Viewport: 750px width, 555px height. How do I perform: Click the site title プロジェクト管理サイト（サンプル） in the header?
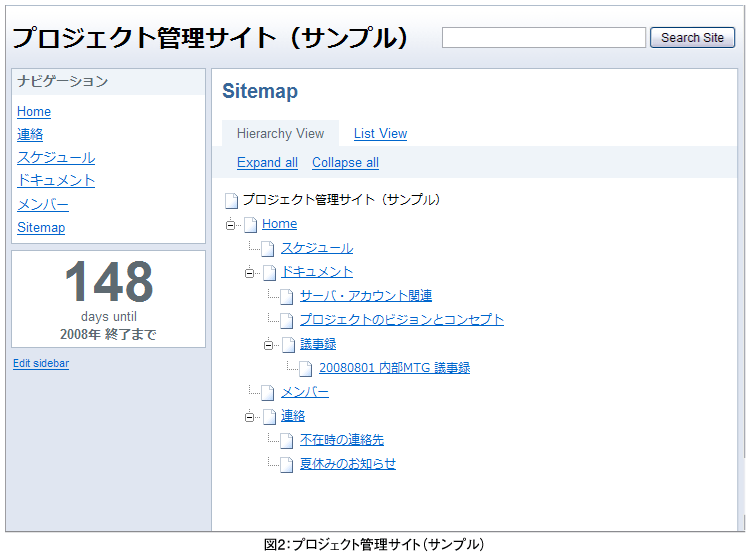pyautogui.click(x=210, y=38)
